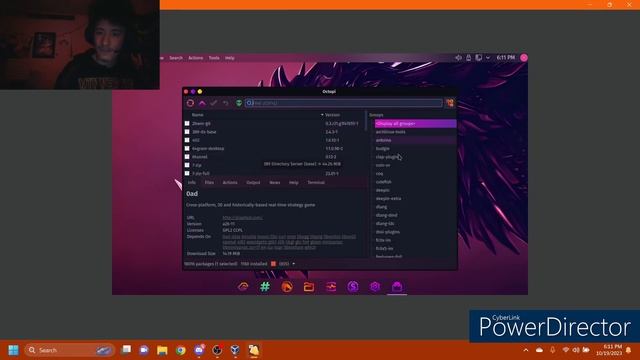The height and width of the screenshot is (360, 640).
Task: Click the red outdated packages status icon
Action: tap(273, 264)
